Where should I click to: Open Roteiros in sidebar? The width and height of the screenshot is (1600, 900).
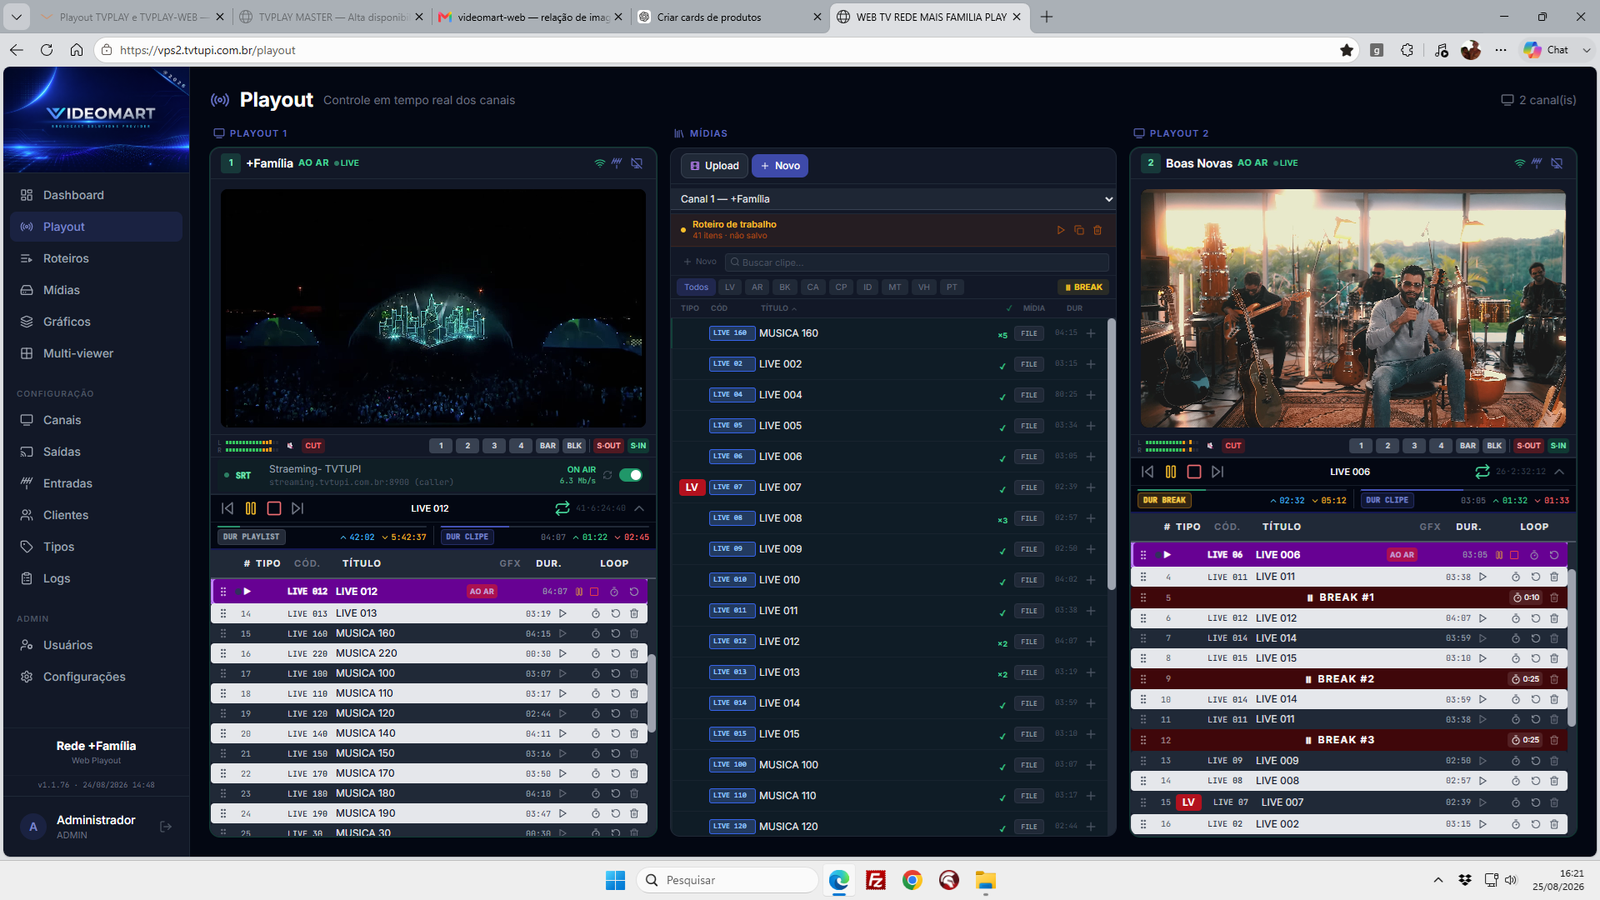click(96, 258)
